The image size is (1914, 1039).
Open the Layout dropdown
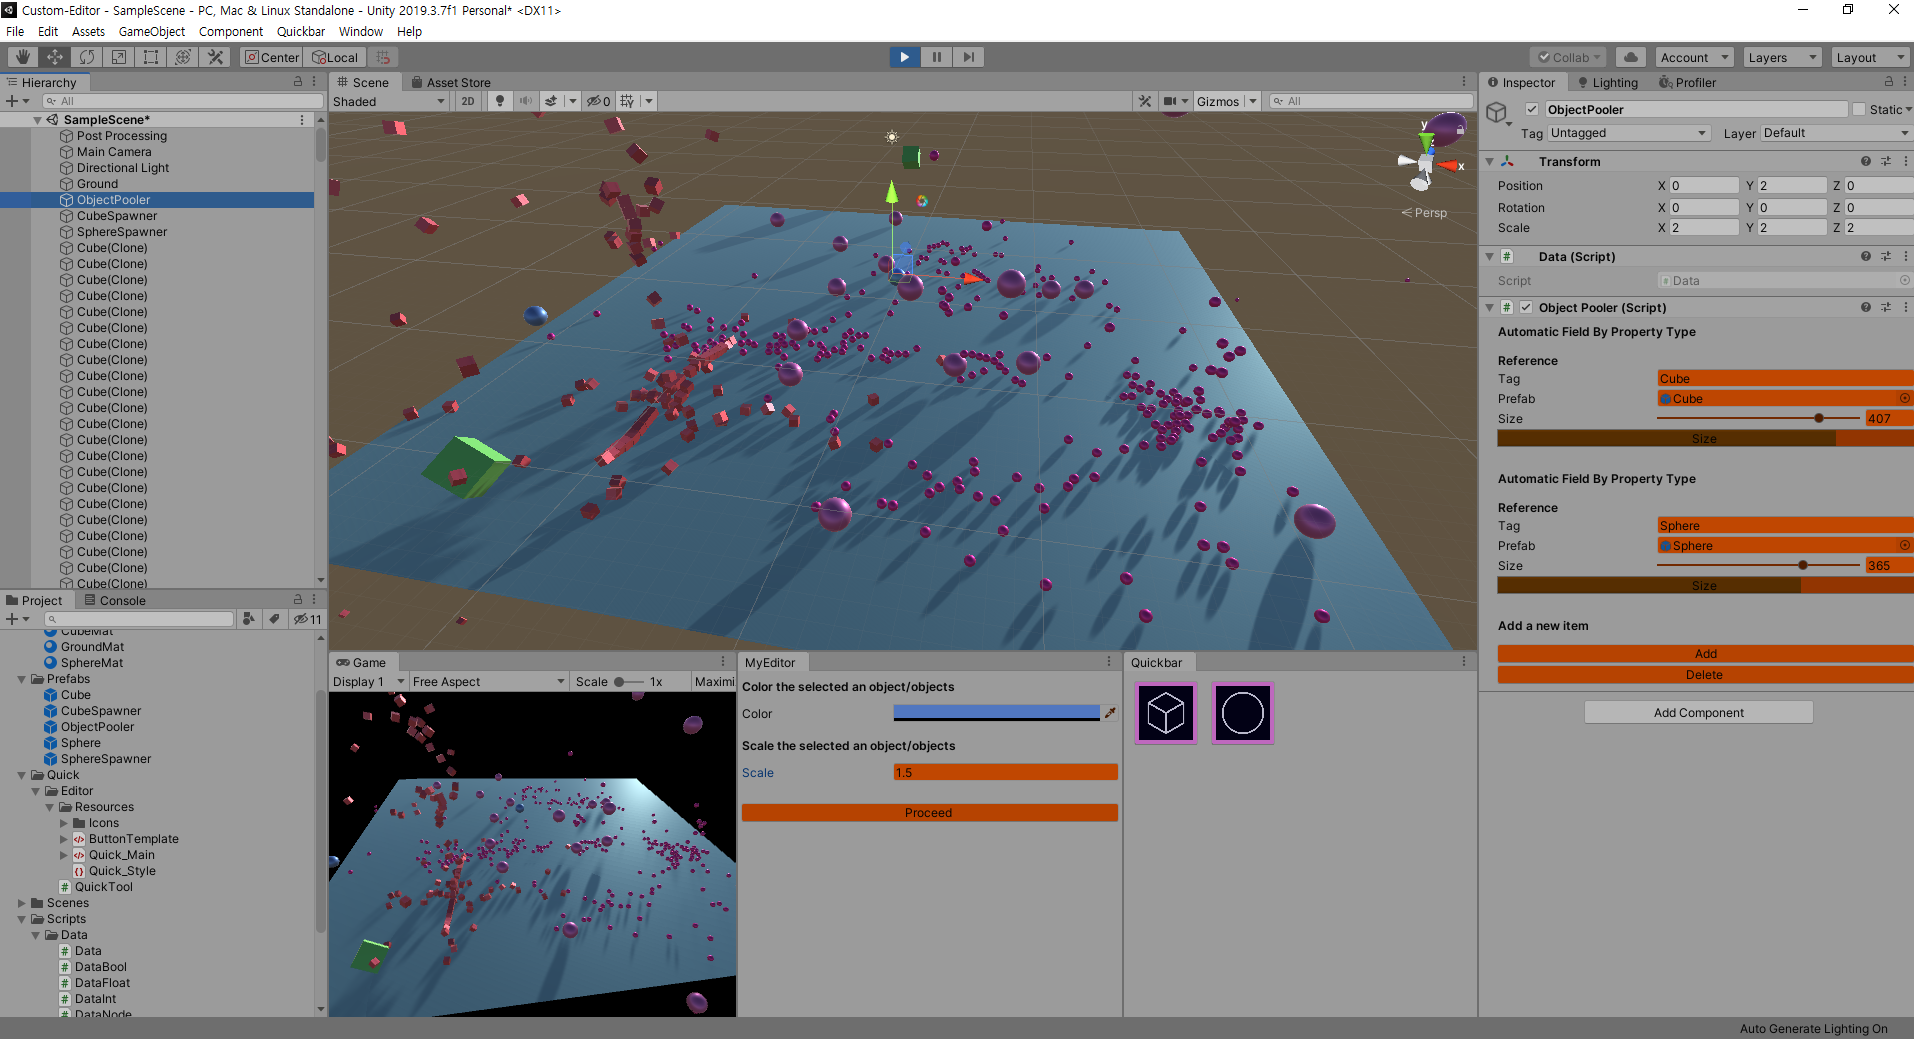click(1869, 57)
